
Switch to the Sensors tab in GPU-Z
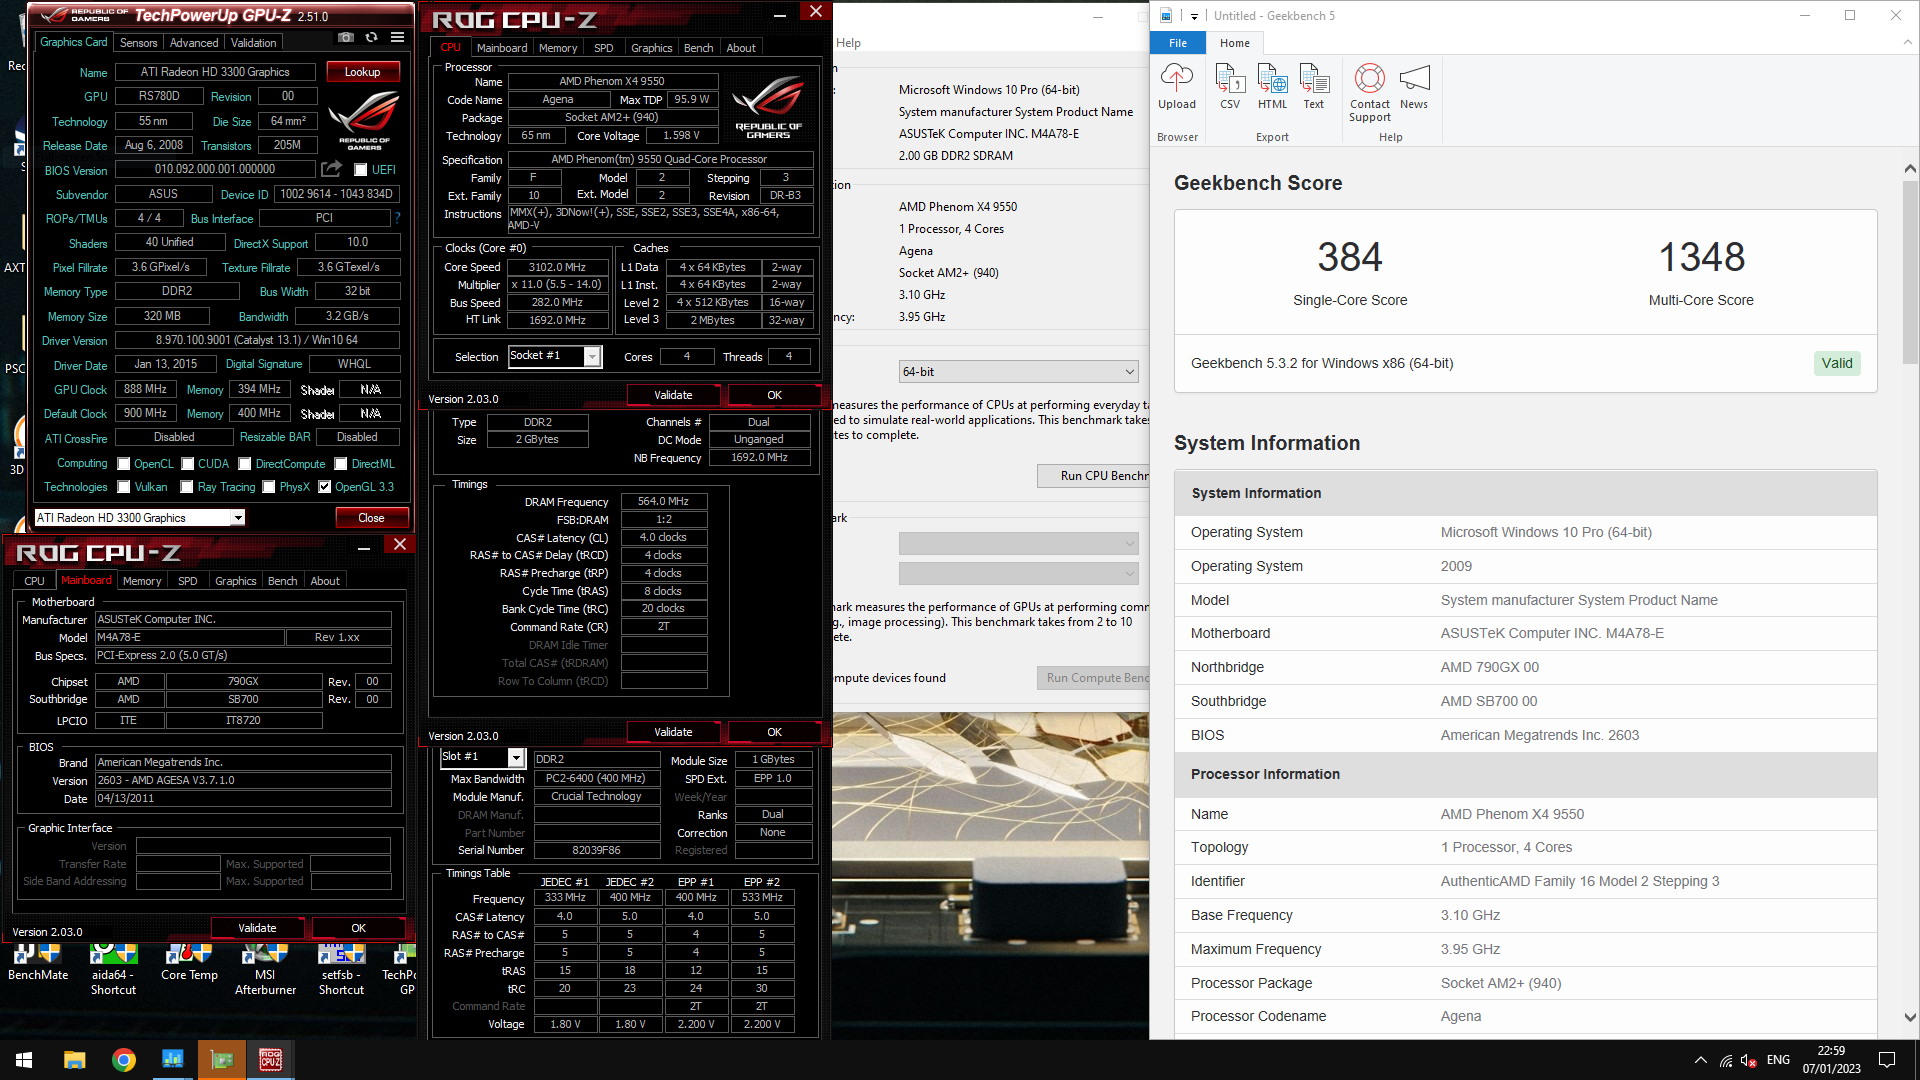[x=138, y=42]
